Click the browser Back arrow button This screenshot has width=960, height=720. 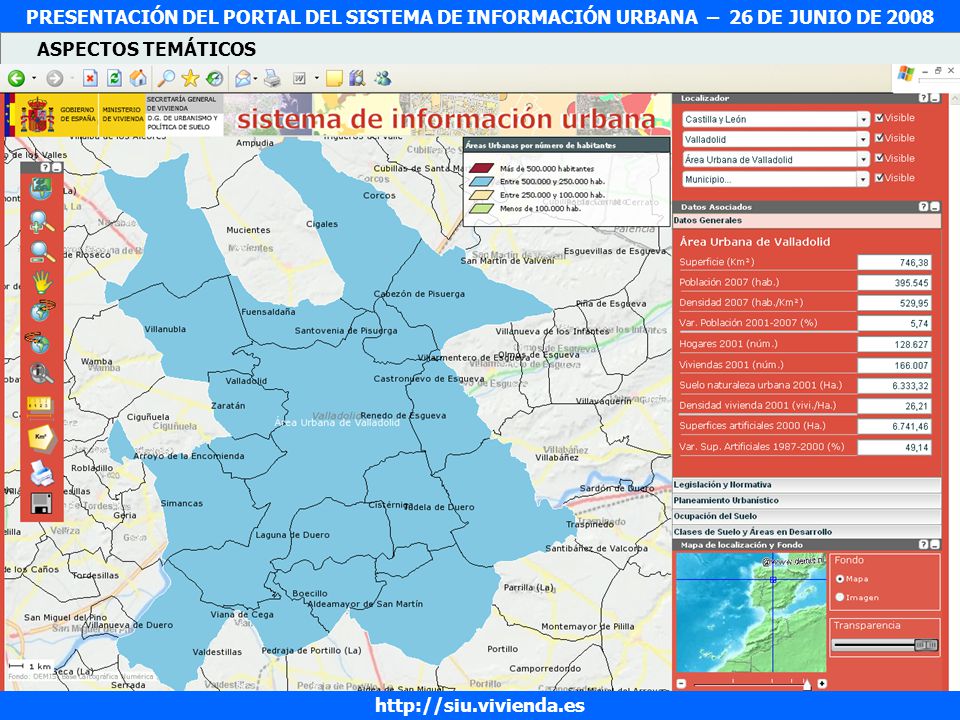(x=16, y=78)
